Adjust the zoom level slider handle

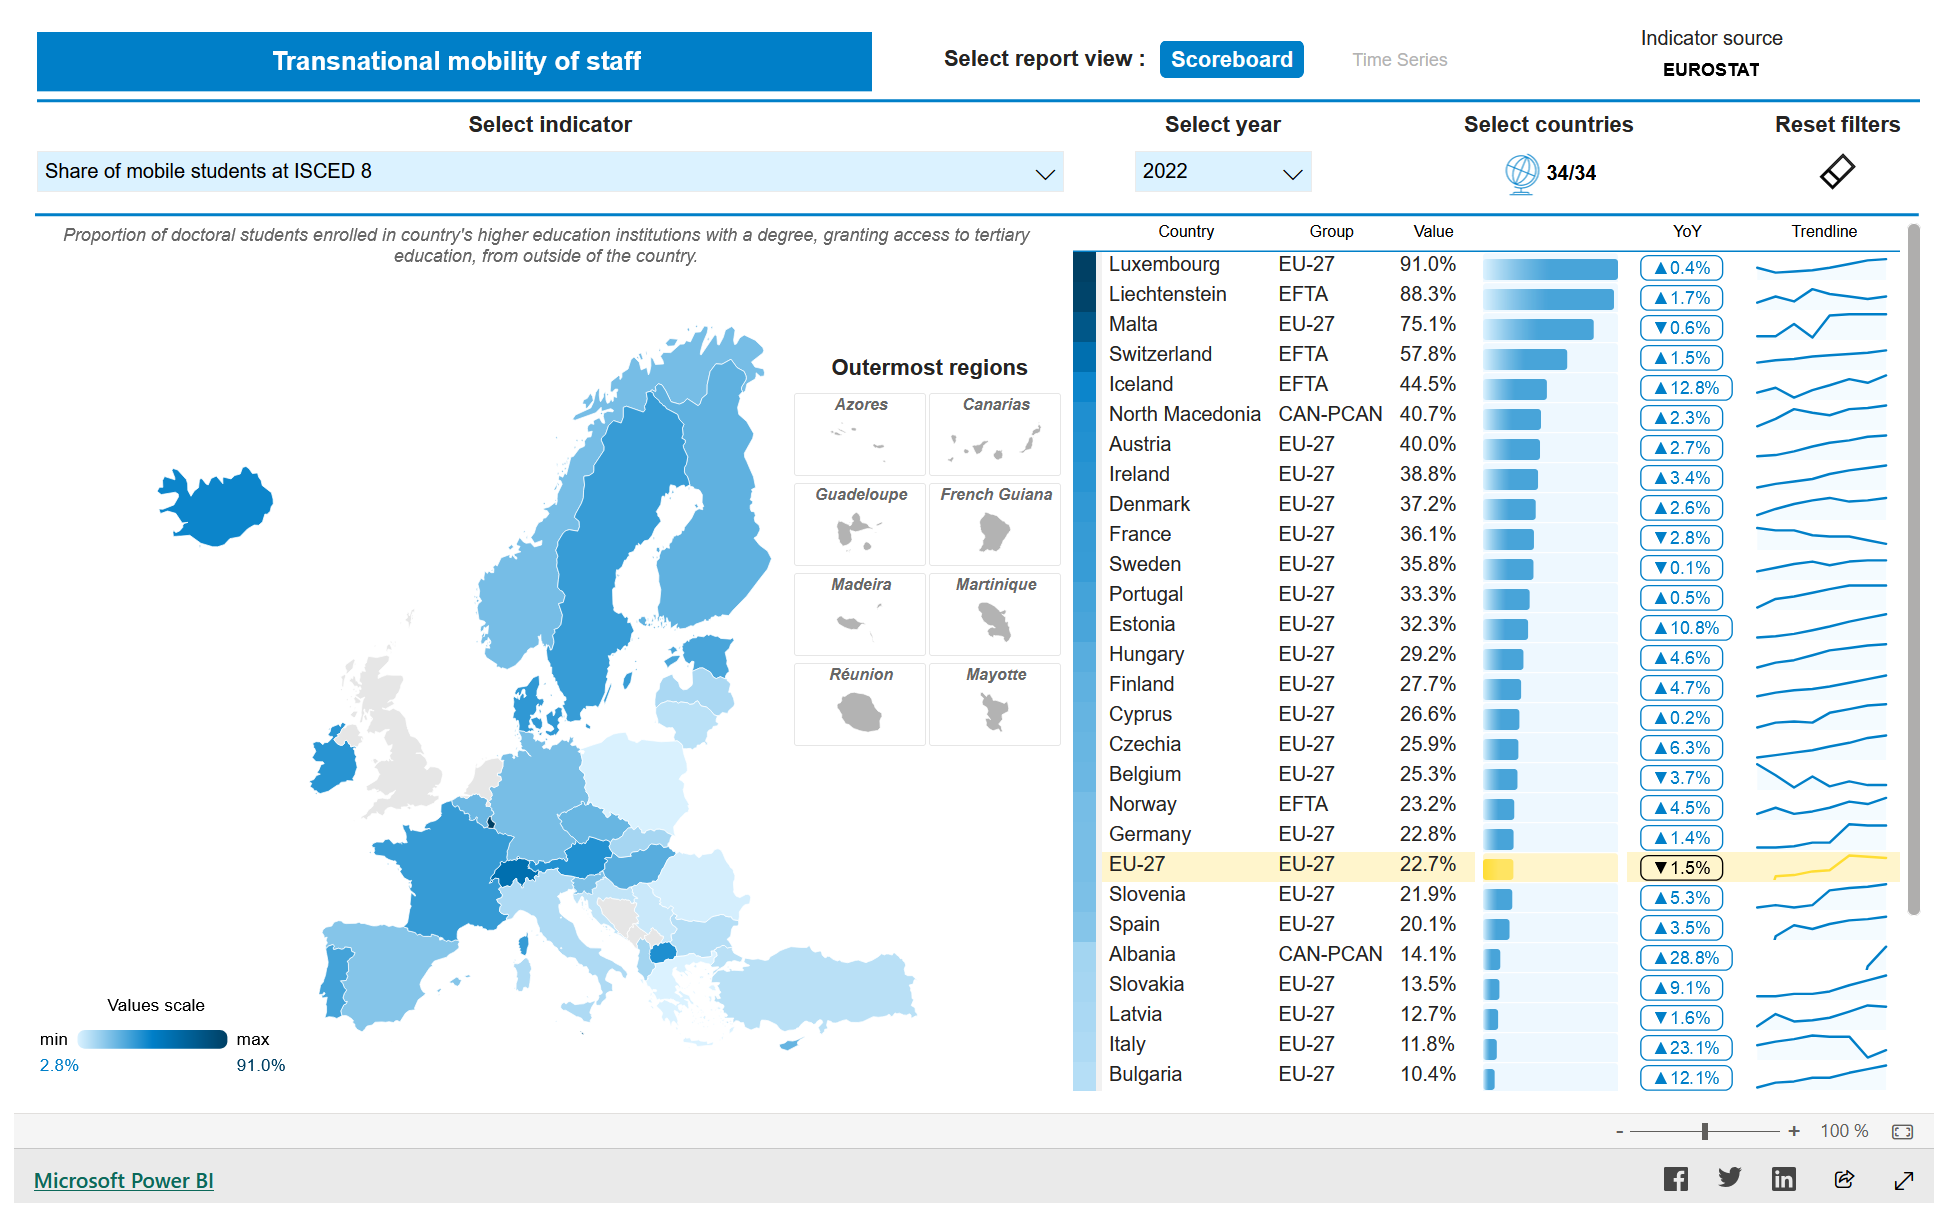point(1705,1131)
